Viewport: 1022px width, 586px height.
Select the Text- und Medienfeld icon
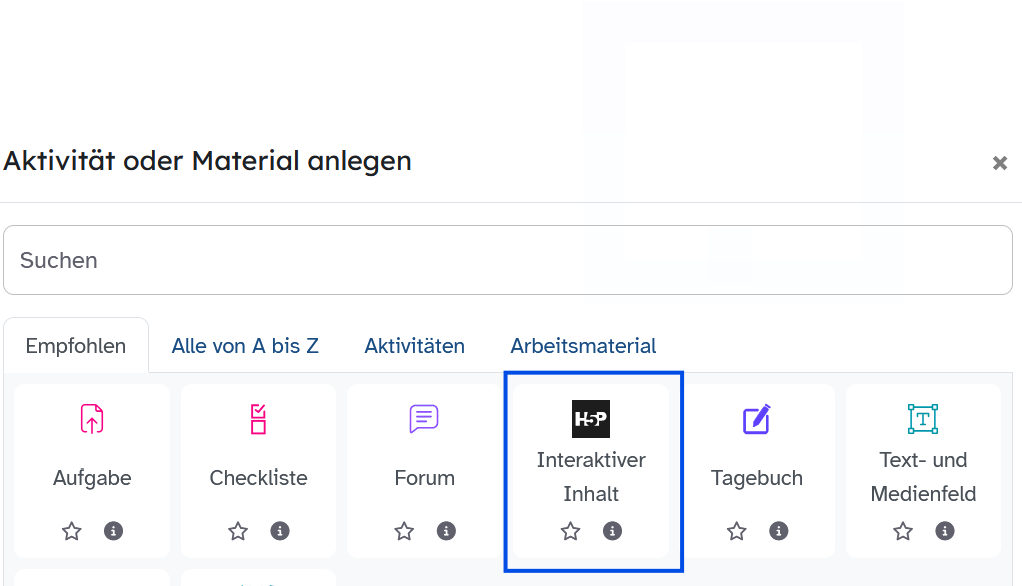(923, 419)
